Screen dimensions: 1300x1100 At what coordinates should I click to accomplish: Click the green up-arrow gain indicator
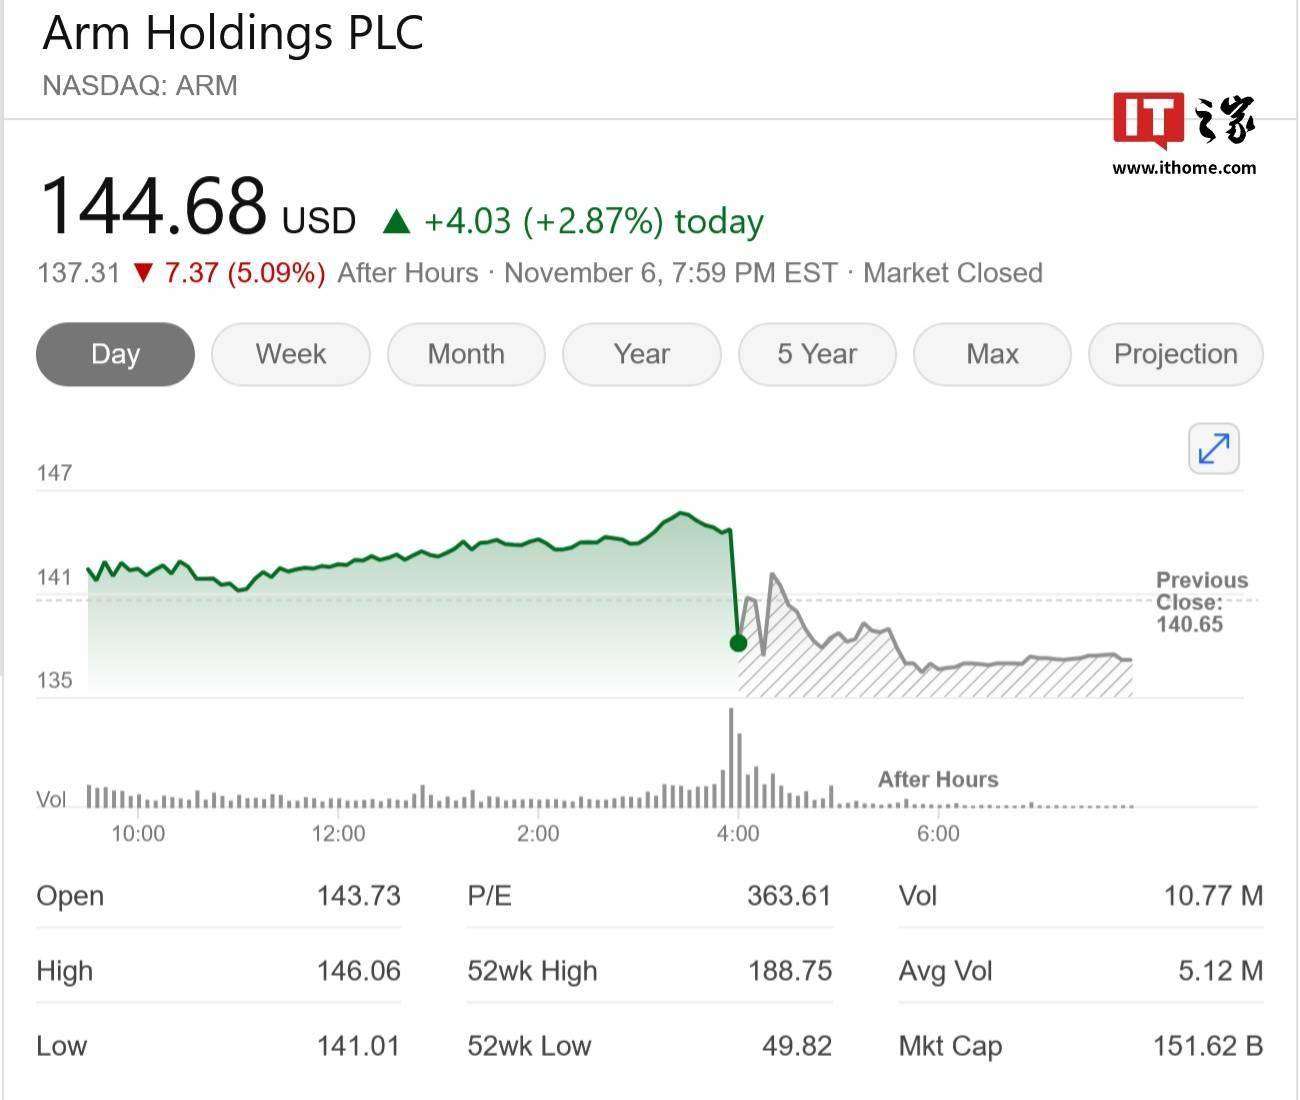pyautogui.click(x=397, y=221)
